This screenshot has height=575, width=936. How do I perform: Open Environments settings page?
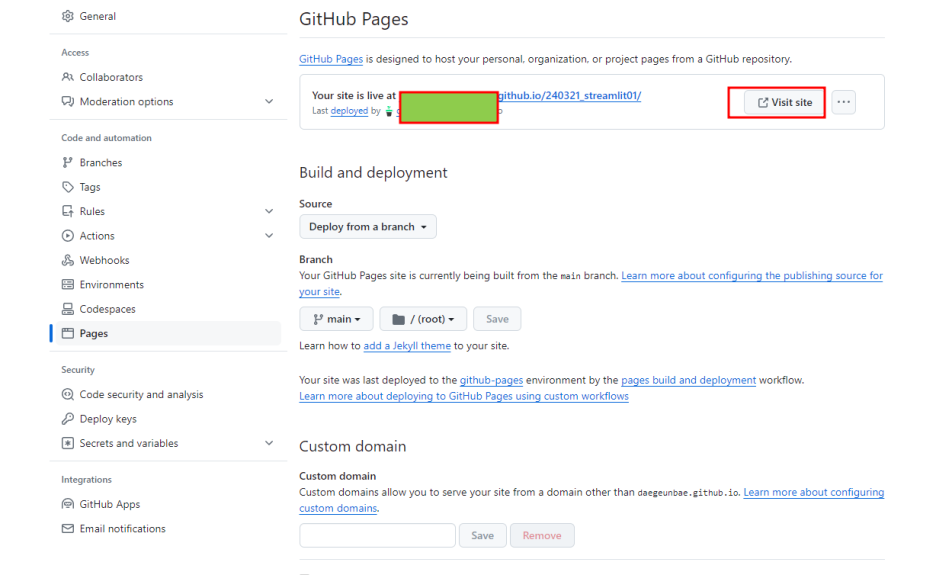pyautogui.click(x=112, y=285)
